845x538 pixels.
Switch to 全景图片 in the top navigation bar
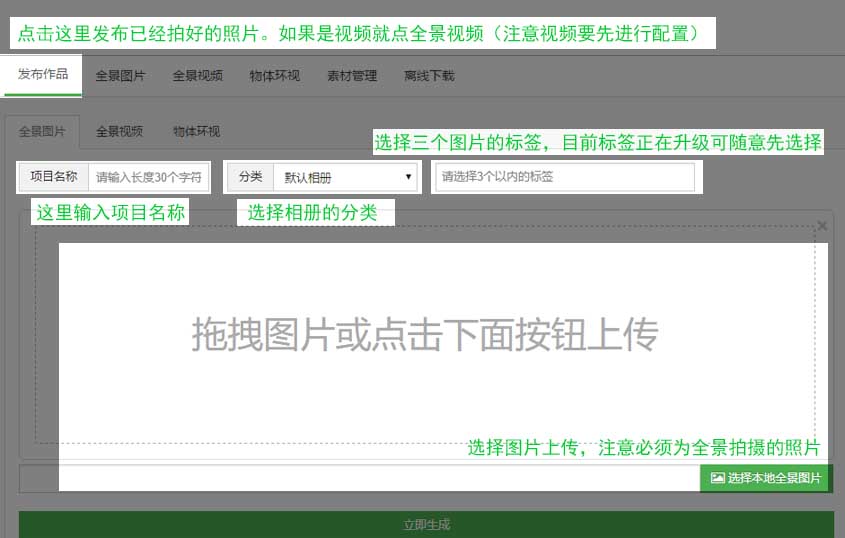(120, 76)
